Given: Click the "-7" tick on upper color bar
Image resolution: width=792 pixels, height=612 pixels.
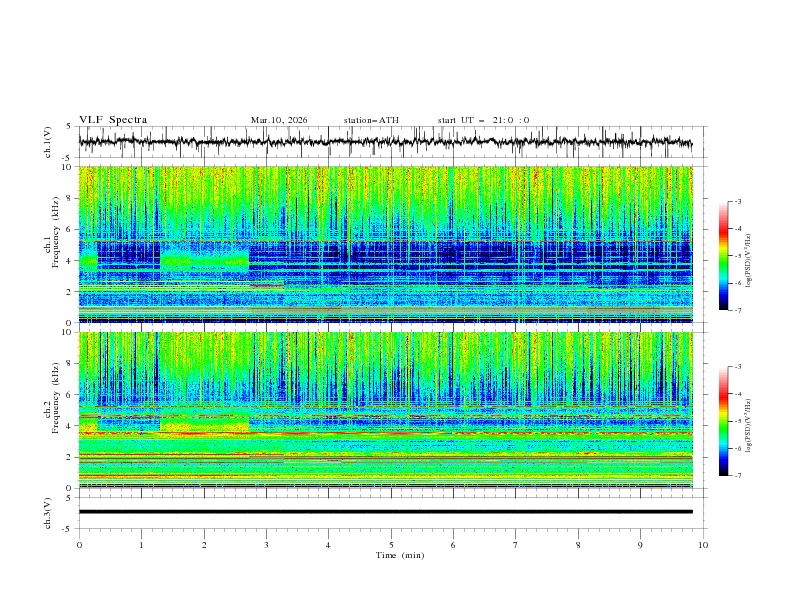Looking at the screenshot, I should [737, 310].
